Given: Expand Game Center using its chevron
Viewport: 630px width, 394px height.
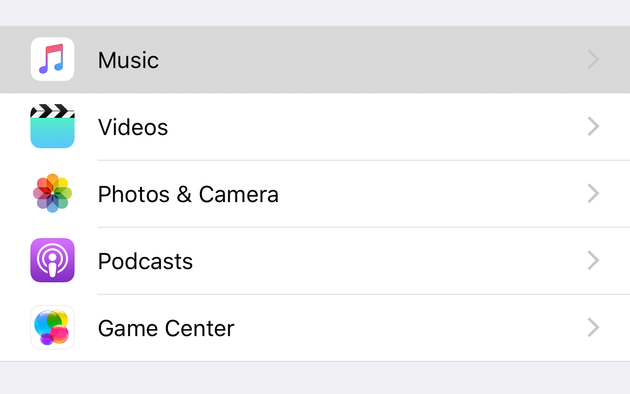Looking at the screenshot, I should [593, 327].
